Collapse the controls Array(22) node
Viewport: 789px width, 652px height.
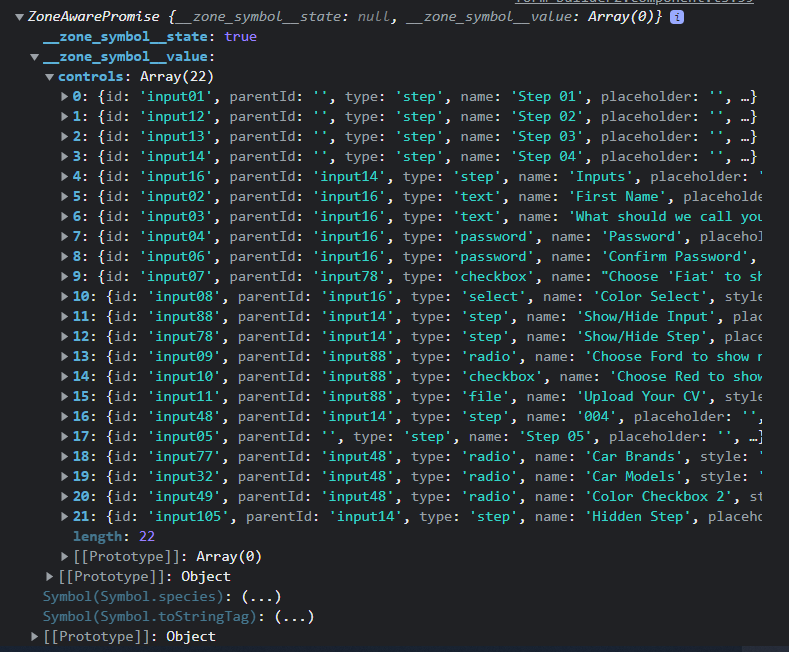pyautogui.click(x=49, y=77)
